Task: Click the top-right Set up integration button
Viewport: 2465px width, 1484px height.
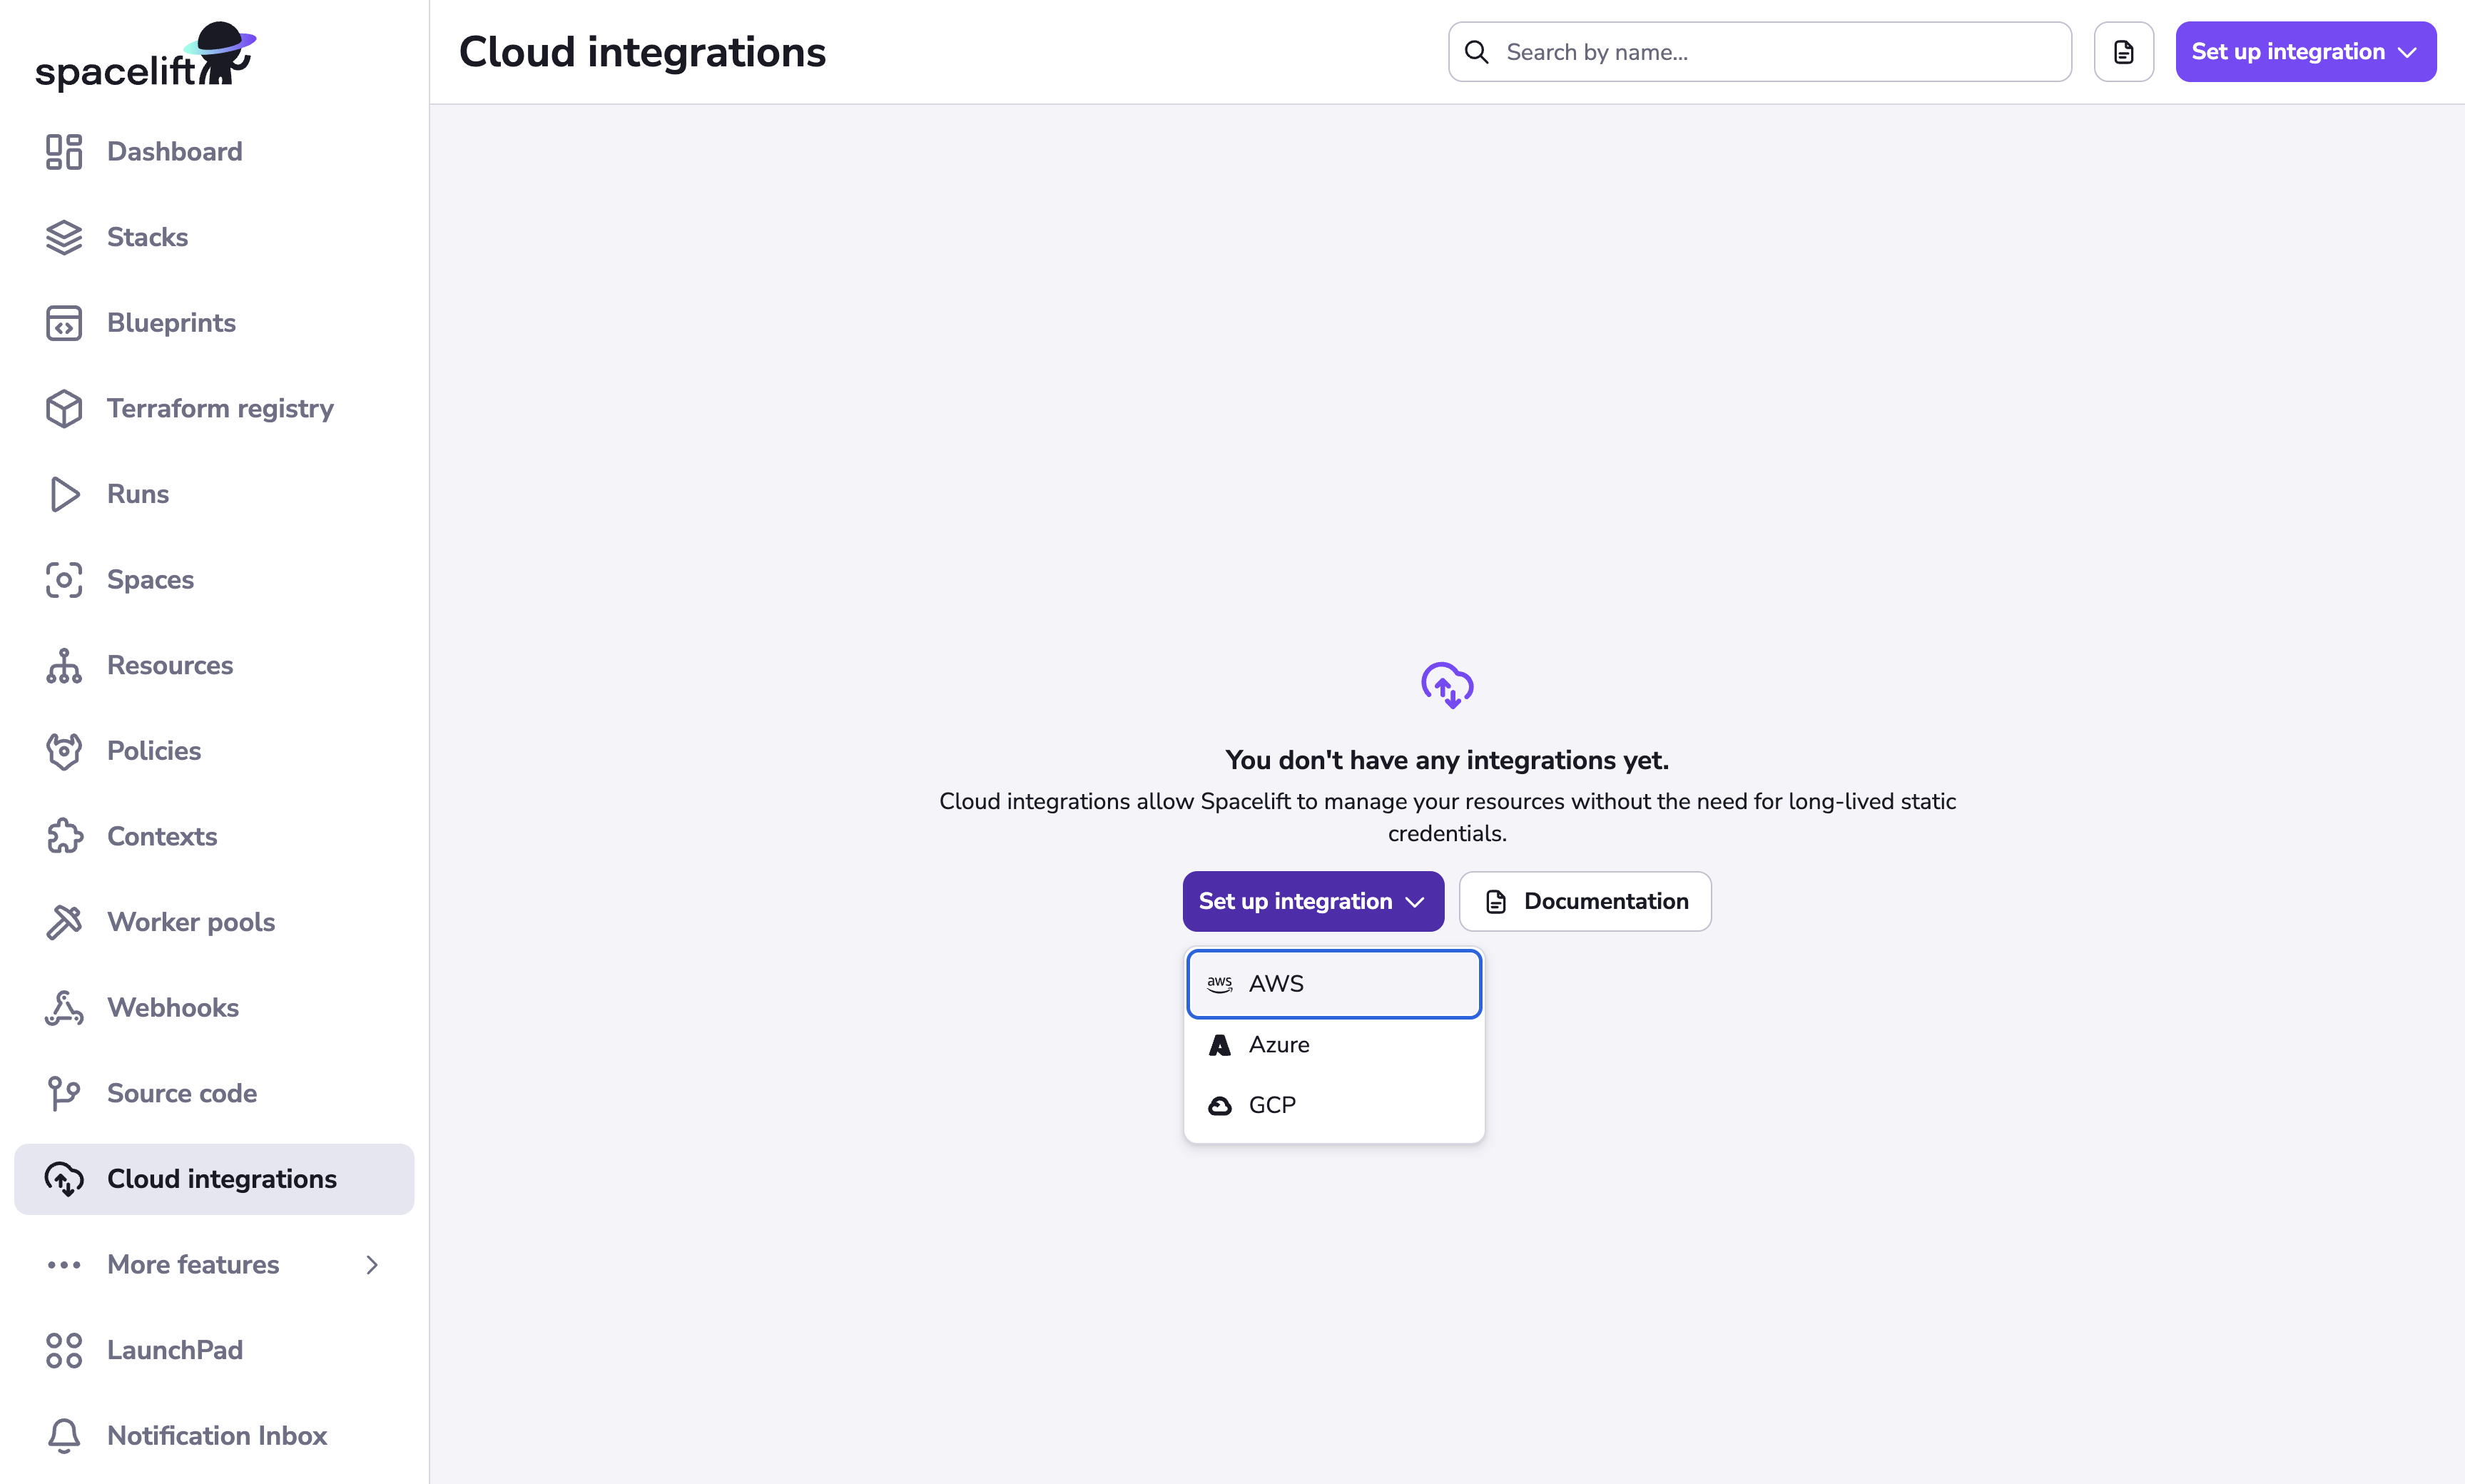Action: tap(2304, 51)
